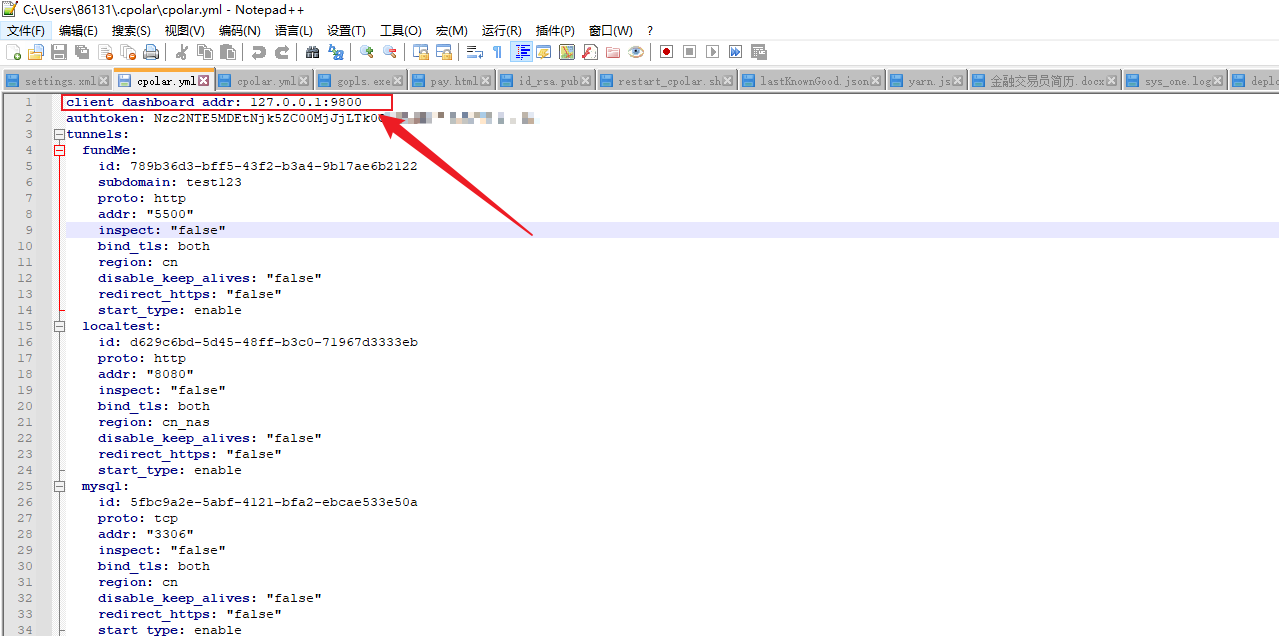Create a new file with the New icon
1279x636 pixels.
[x=13, y=52]
